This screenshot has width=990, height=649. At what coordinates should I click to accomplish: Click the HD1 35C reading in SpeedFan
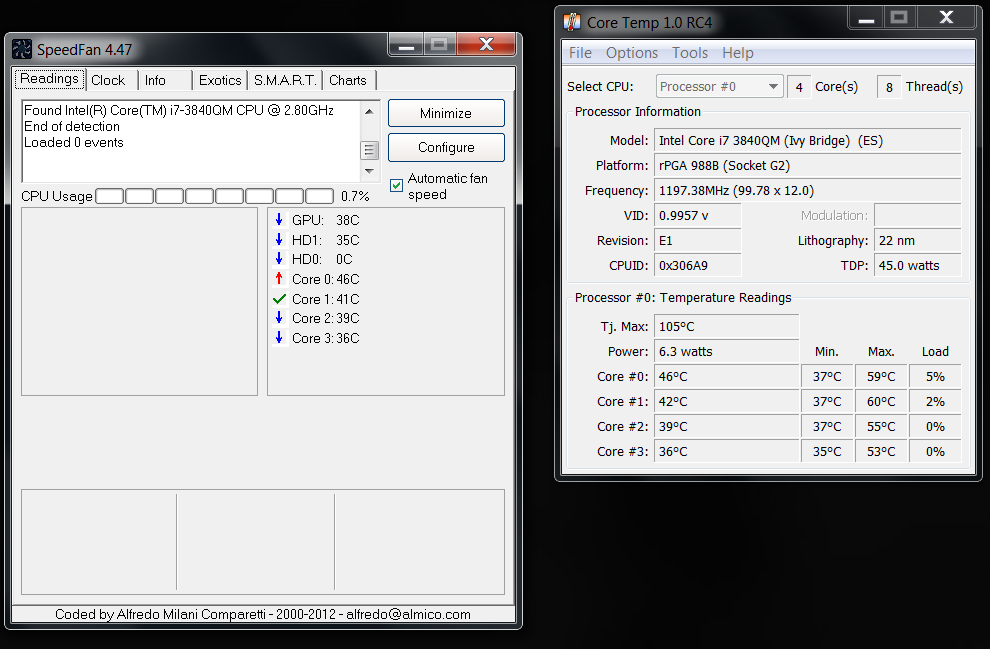point(325,240)
